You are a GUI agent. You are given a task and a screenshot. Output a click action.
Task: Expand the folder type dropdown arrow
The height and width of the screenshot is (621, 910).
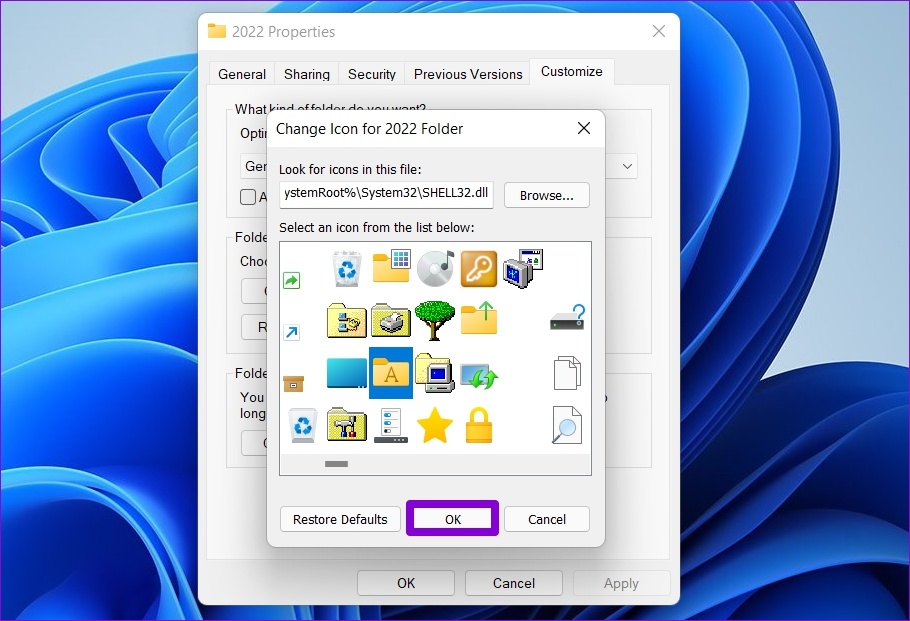click(x=627, y=167)
